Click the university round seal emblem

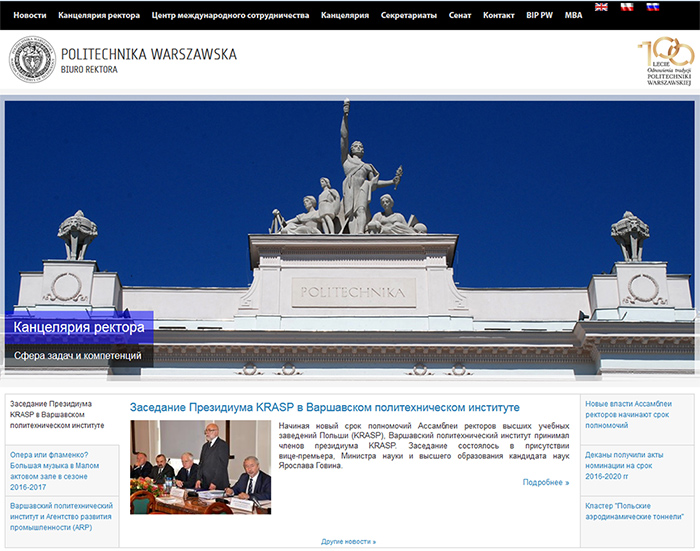32,59
